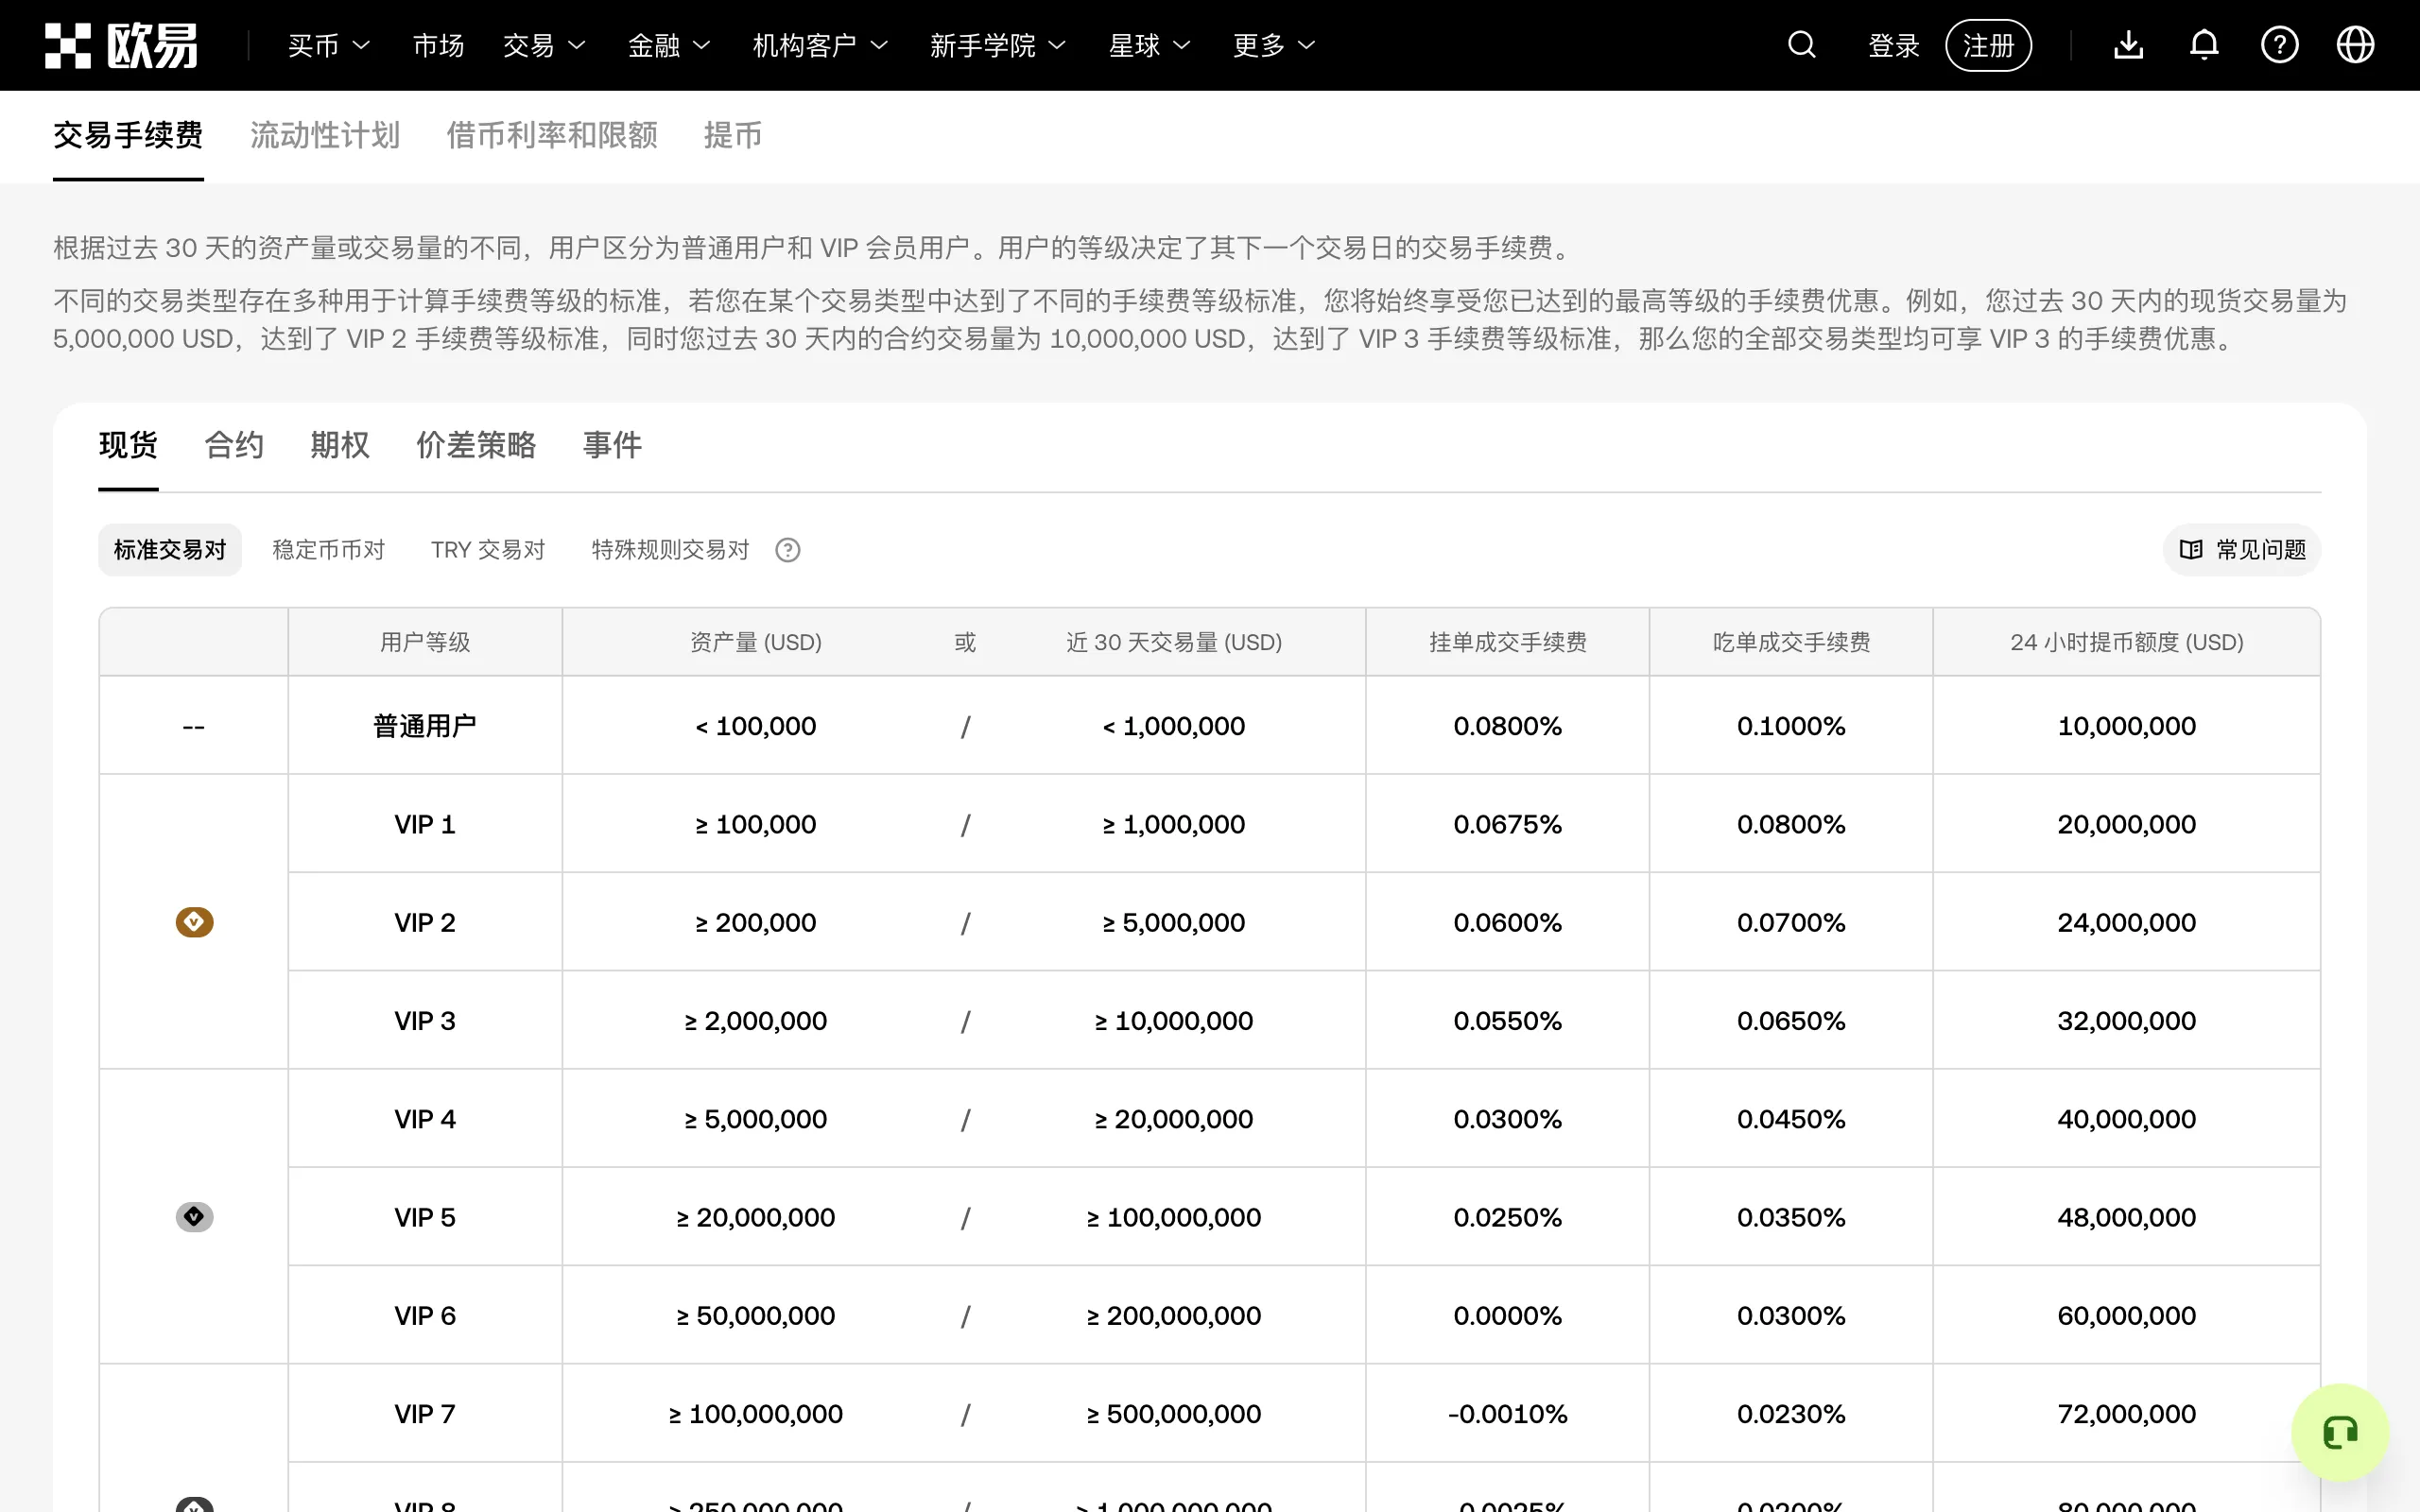
Task: Click the silver VIP tier badge icon
Action: click(194, 1216)
